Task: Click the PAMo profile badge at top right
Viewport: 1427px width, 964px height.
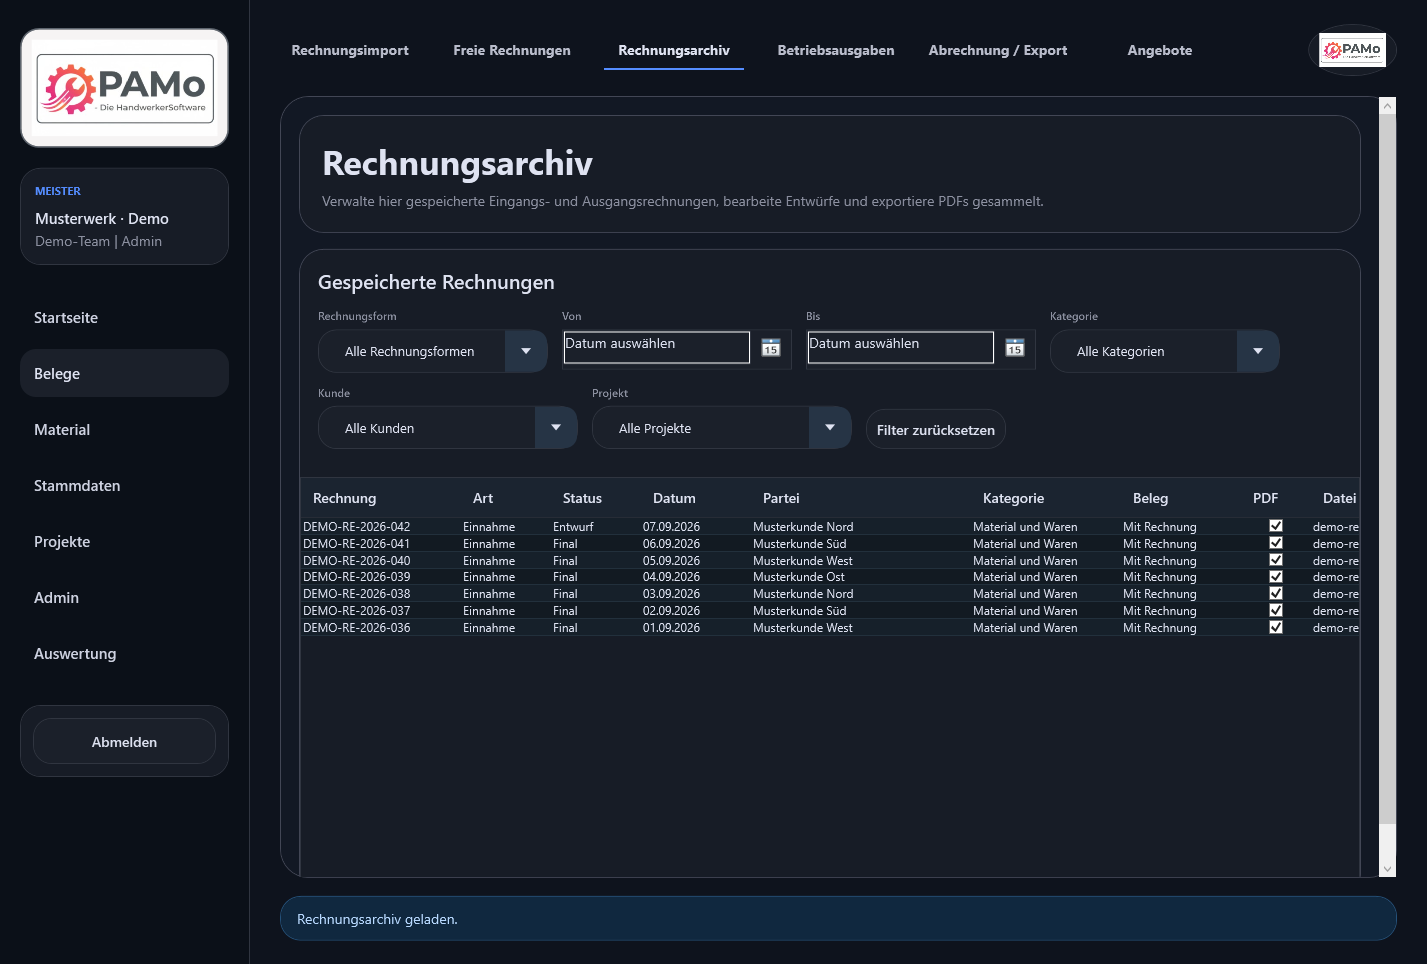Action: [1352, 50]
